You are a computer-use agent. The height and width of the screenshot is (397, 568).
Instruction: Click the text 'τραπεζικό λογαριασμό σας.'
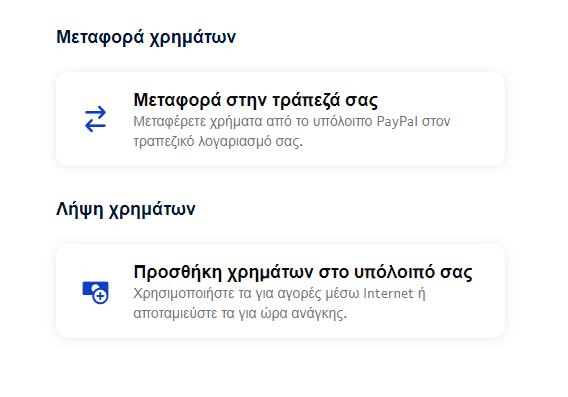[x=218, y=141]
